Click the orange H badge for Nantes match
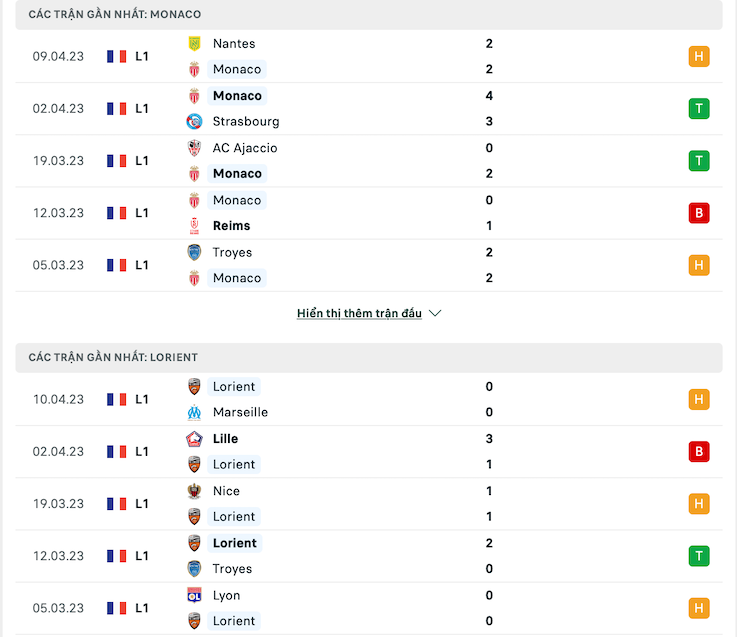 (x=699, y=56)
